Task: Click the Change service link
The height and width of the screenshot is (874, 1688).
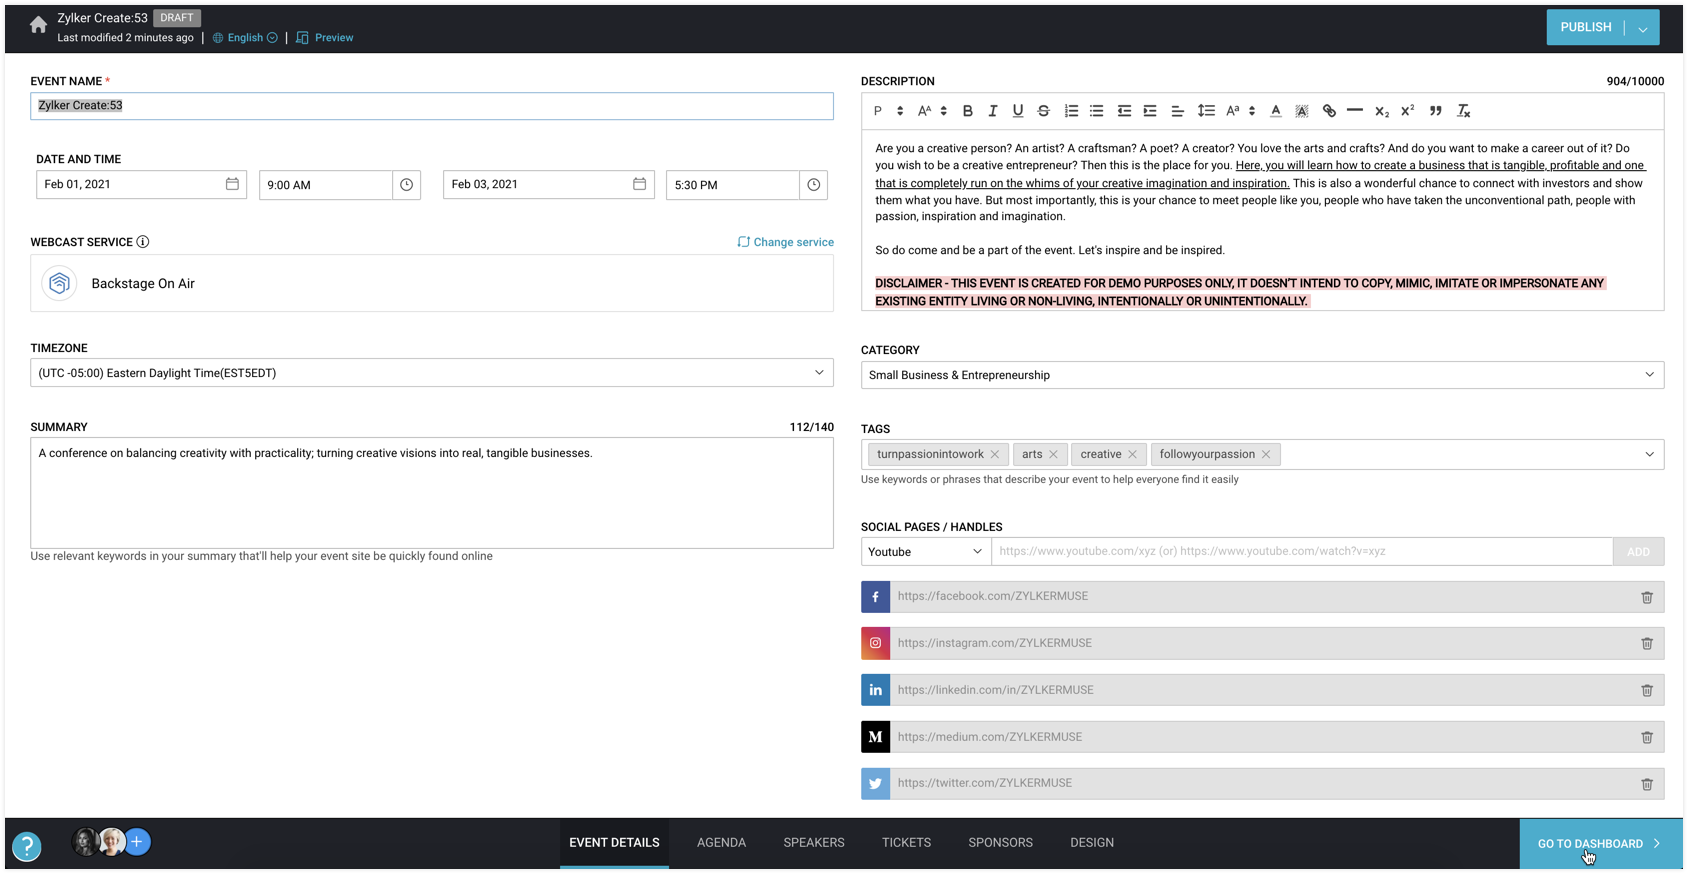Action: pyautogui.click(x=785, y=242)
